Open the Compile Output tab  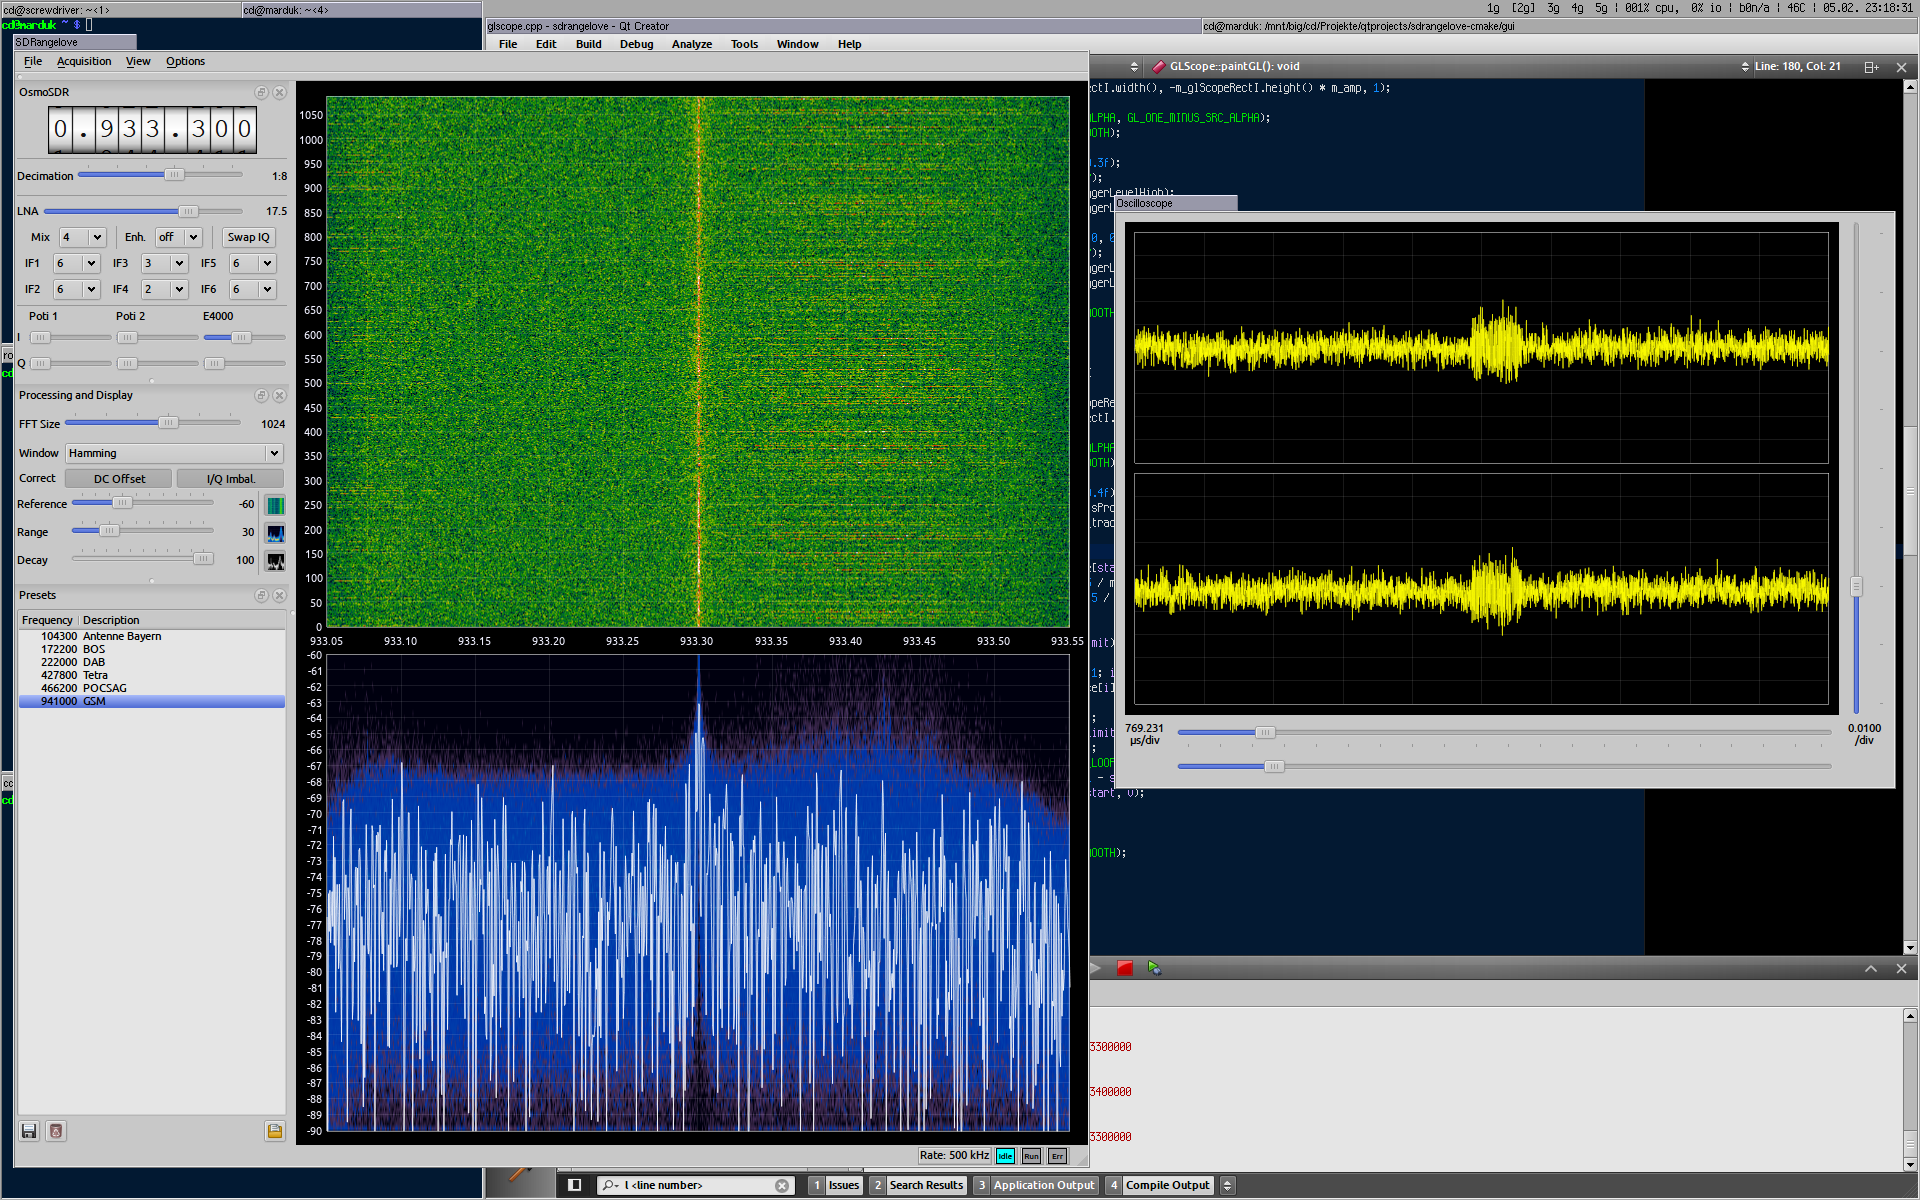coord(1160,1185)
